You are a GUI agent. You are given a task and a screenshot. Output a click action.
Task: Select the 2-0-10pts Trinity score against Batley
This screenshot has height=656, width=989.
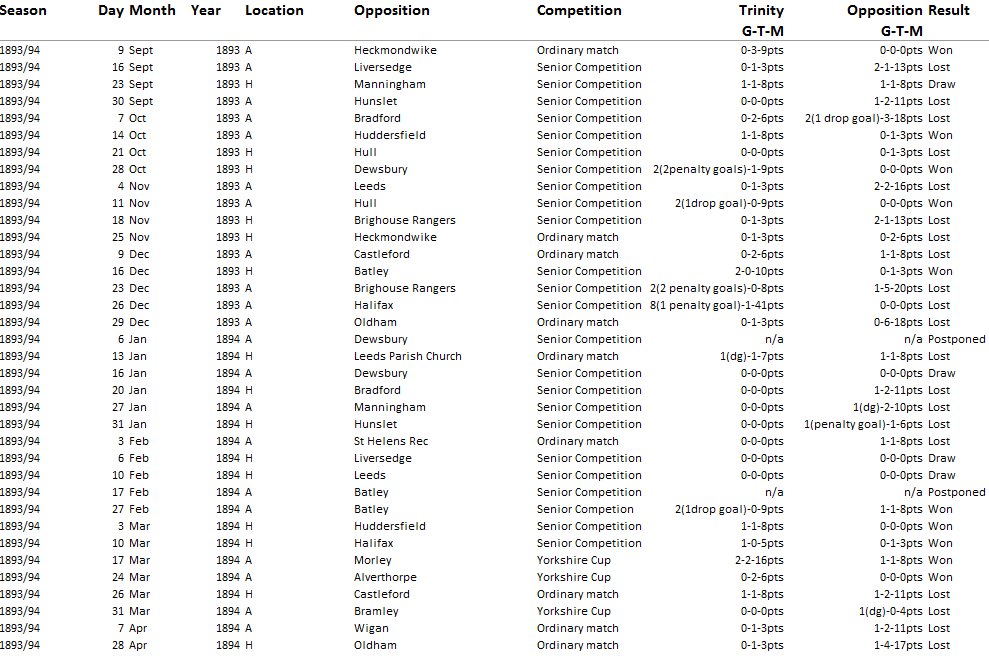(759, 271)
